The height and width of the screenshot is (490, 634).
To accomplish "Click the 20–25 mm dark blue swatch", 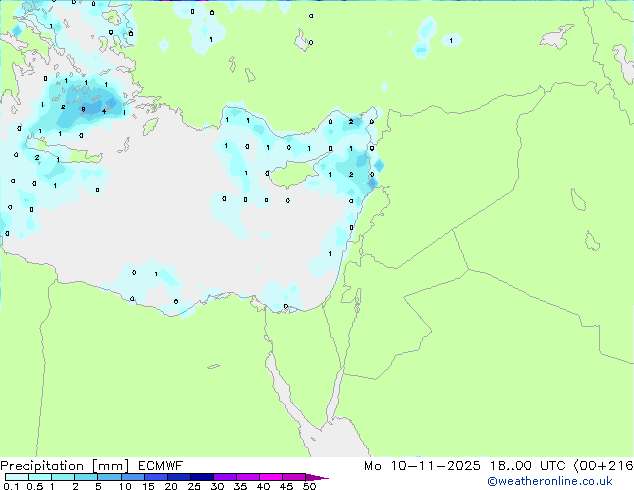I will pos(178,477).
